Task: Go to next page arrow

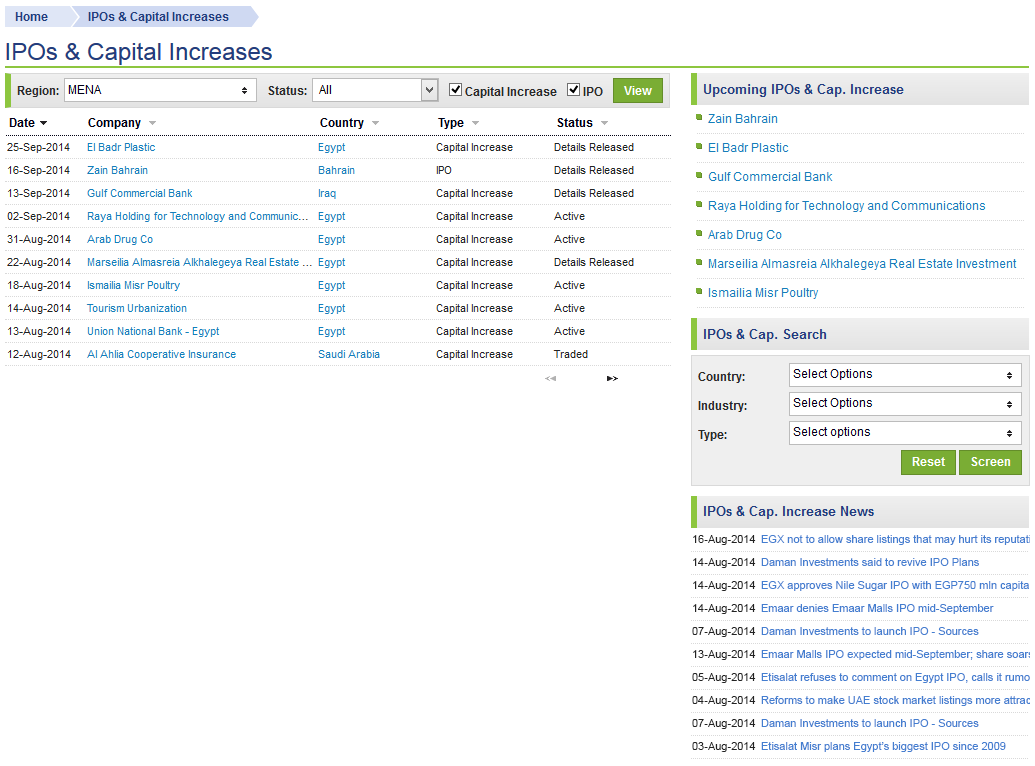Action: [x=612, y=378]
